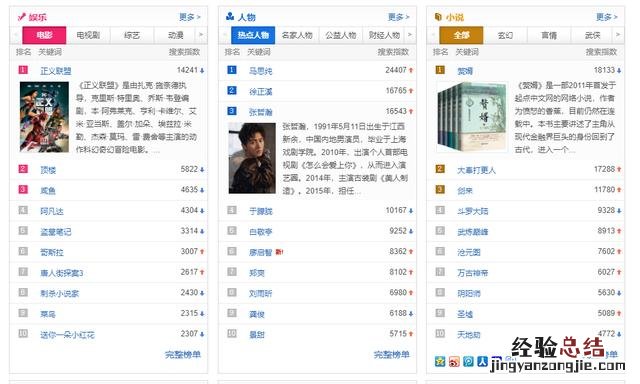Open the 言情 tab
Screen dimensions: 640x384
[549, 36]
